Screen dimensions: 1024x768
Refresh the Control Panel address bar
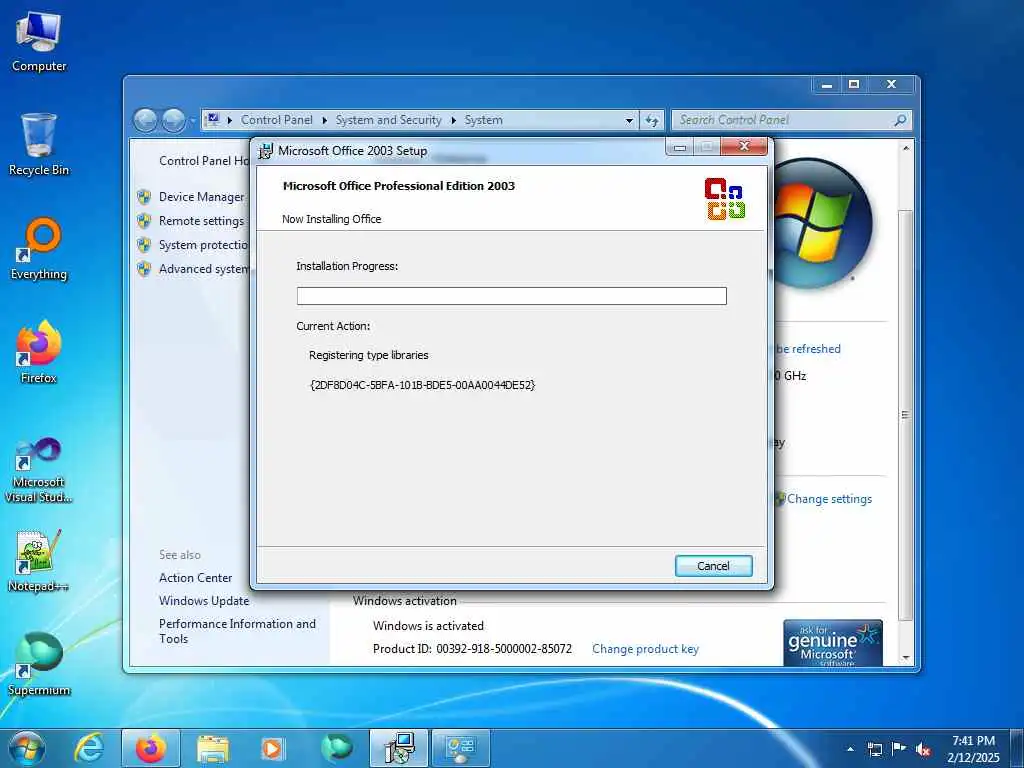click(652, 120)
